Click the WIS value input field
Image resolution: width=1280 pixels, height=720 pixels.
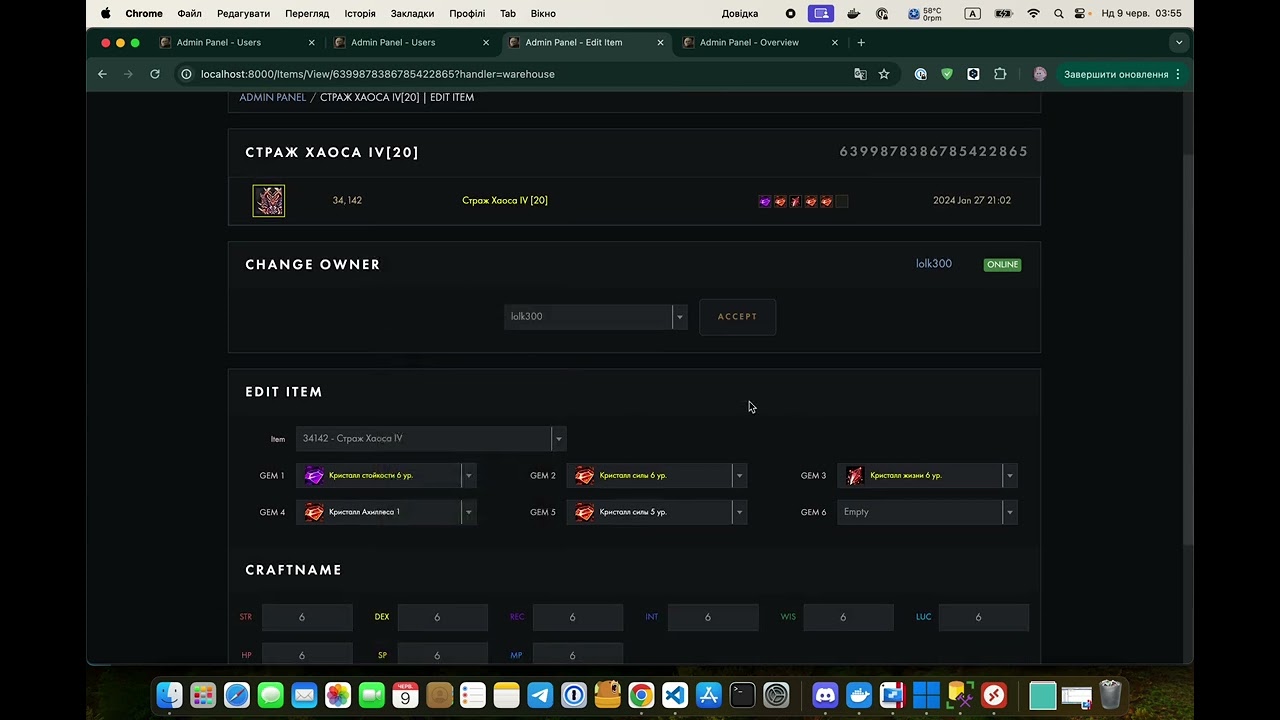pyautogui.click(x=848, y=617)
